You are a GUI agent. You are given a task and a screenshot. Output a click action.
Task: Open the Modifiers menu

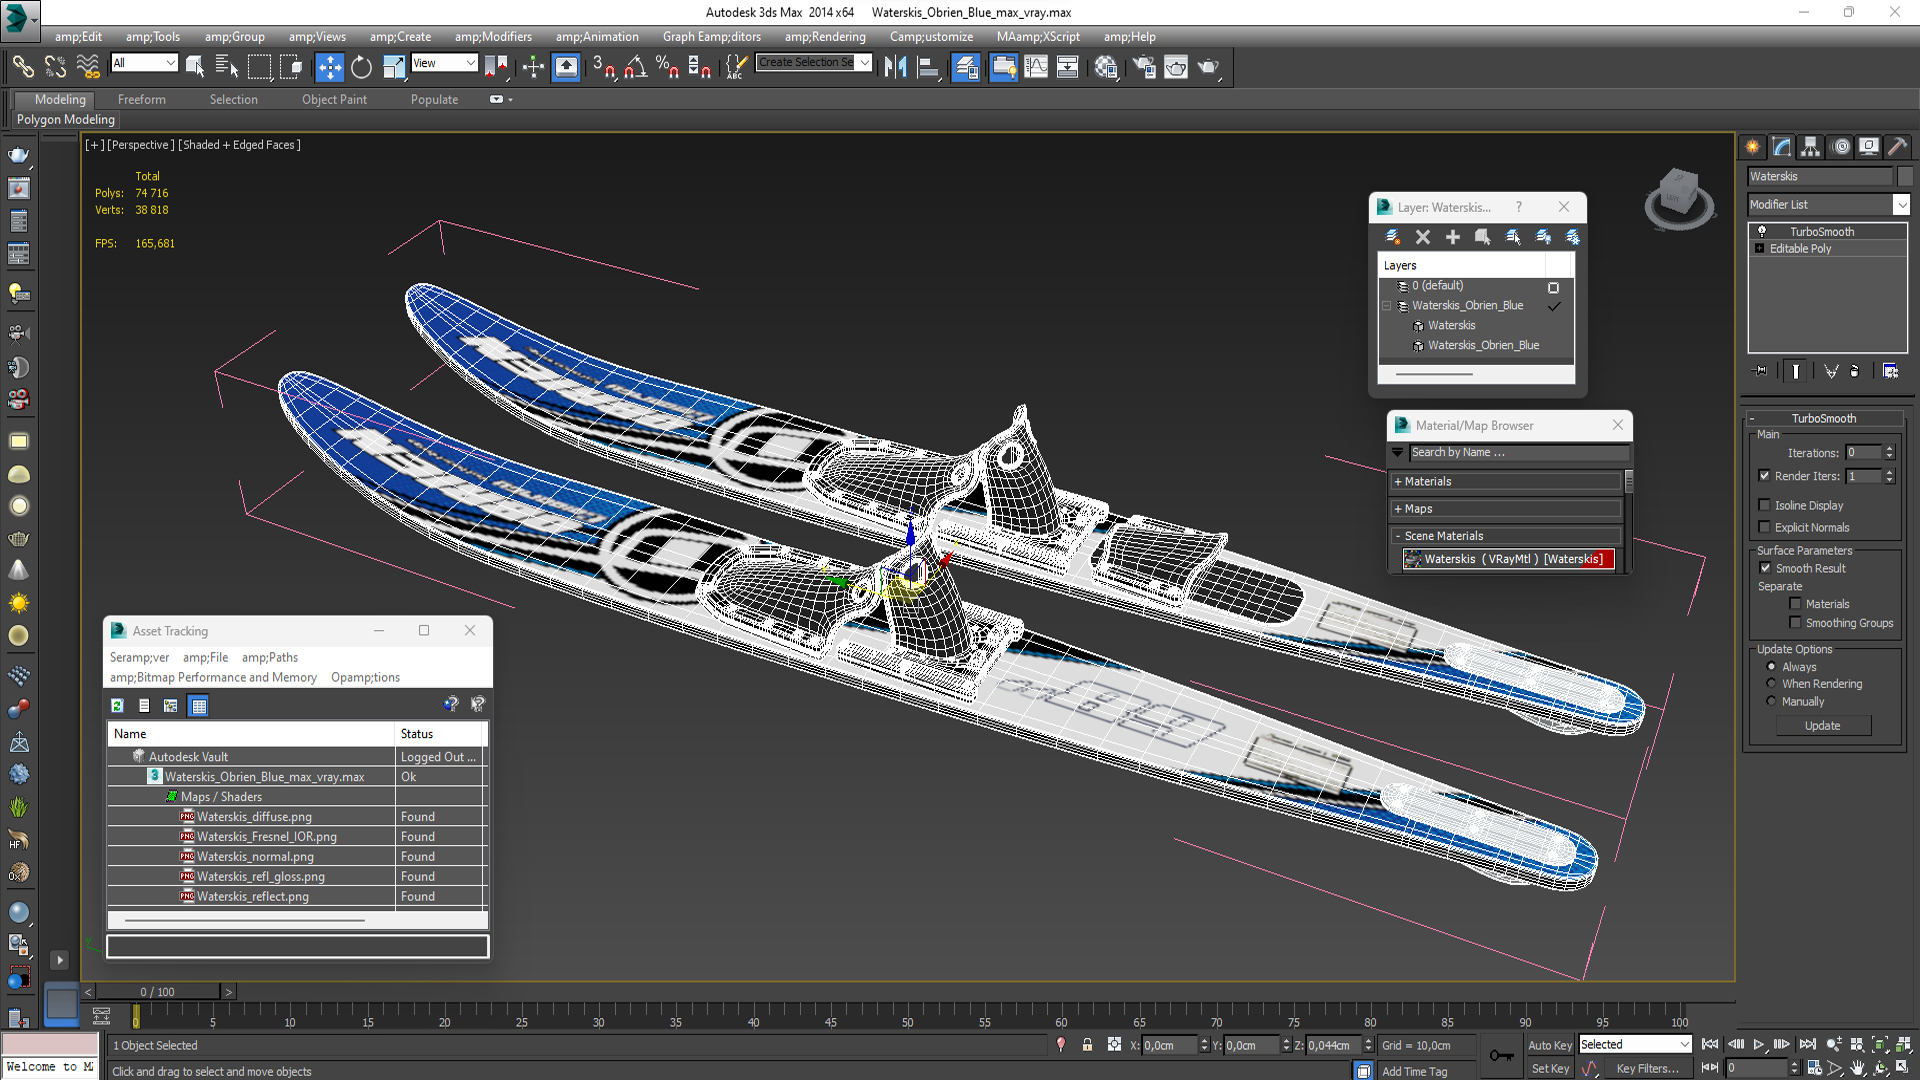493,37
